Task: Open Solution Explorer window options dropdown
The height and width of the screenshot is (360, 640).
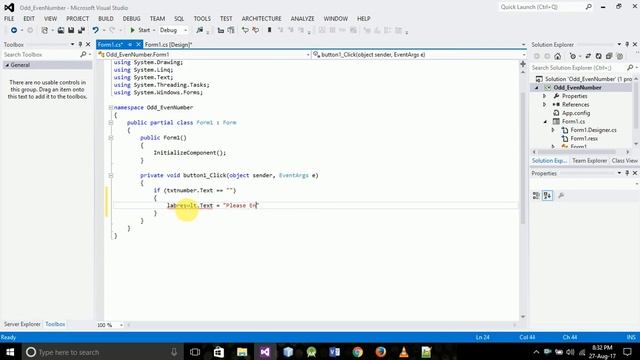Action: 619,44
